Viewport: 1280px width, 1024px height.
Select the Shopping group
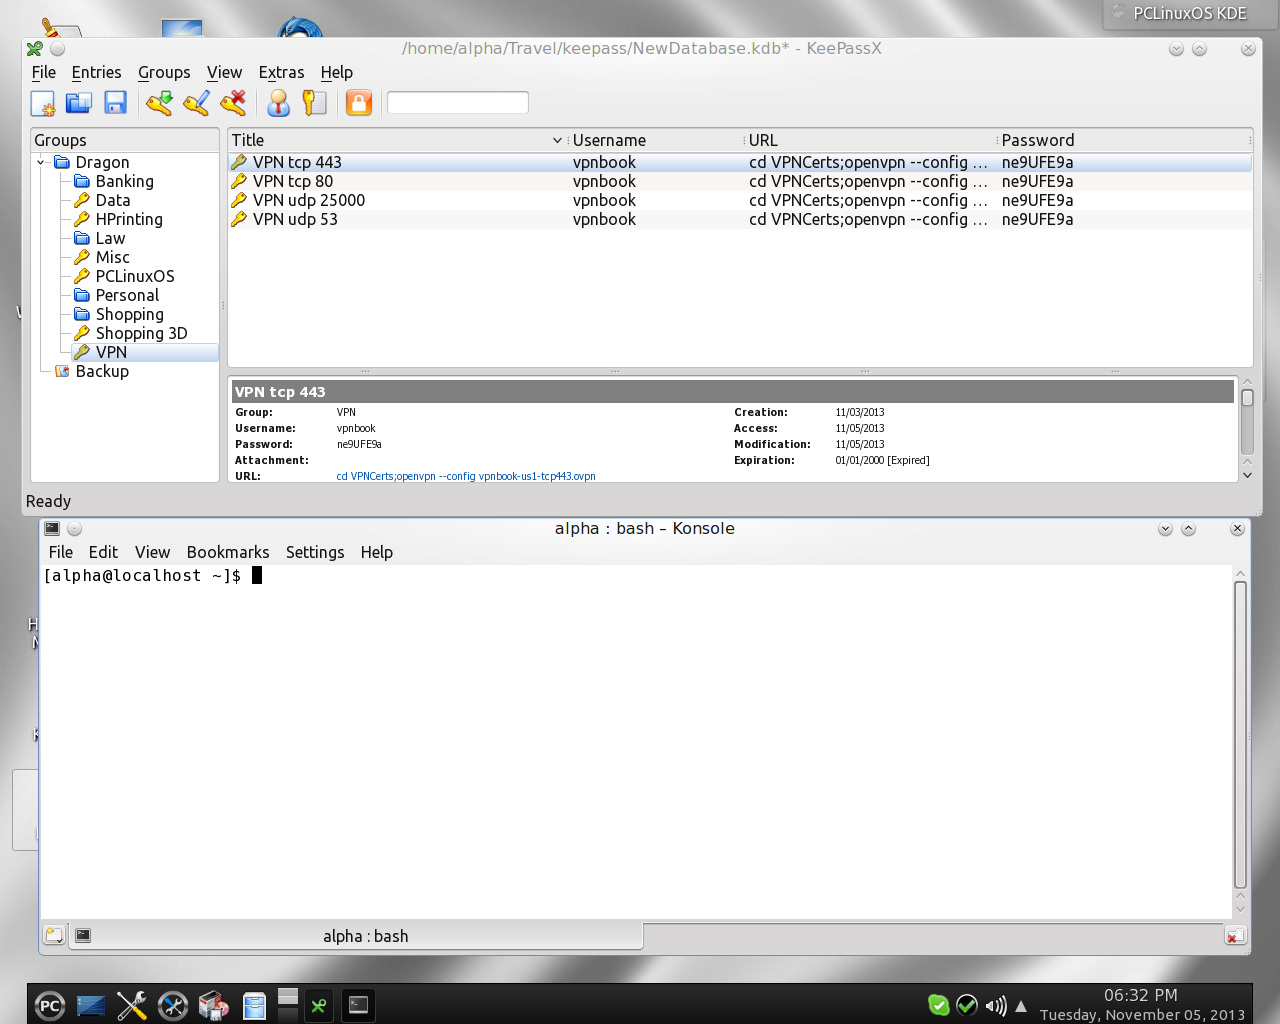pos(130,314)
